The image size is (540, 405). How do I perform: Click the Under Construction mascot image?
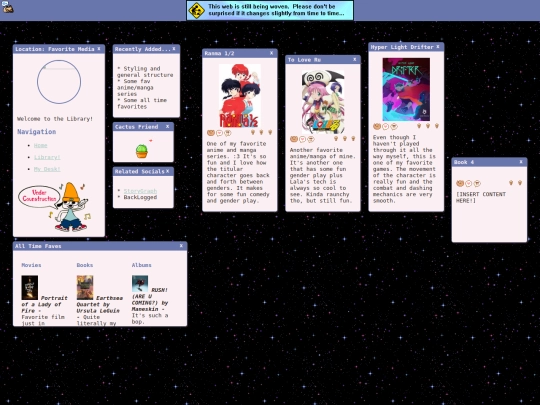54,207
